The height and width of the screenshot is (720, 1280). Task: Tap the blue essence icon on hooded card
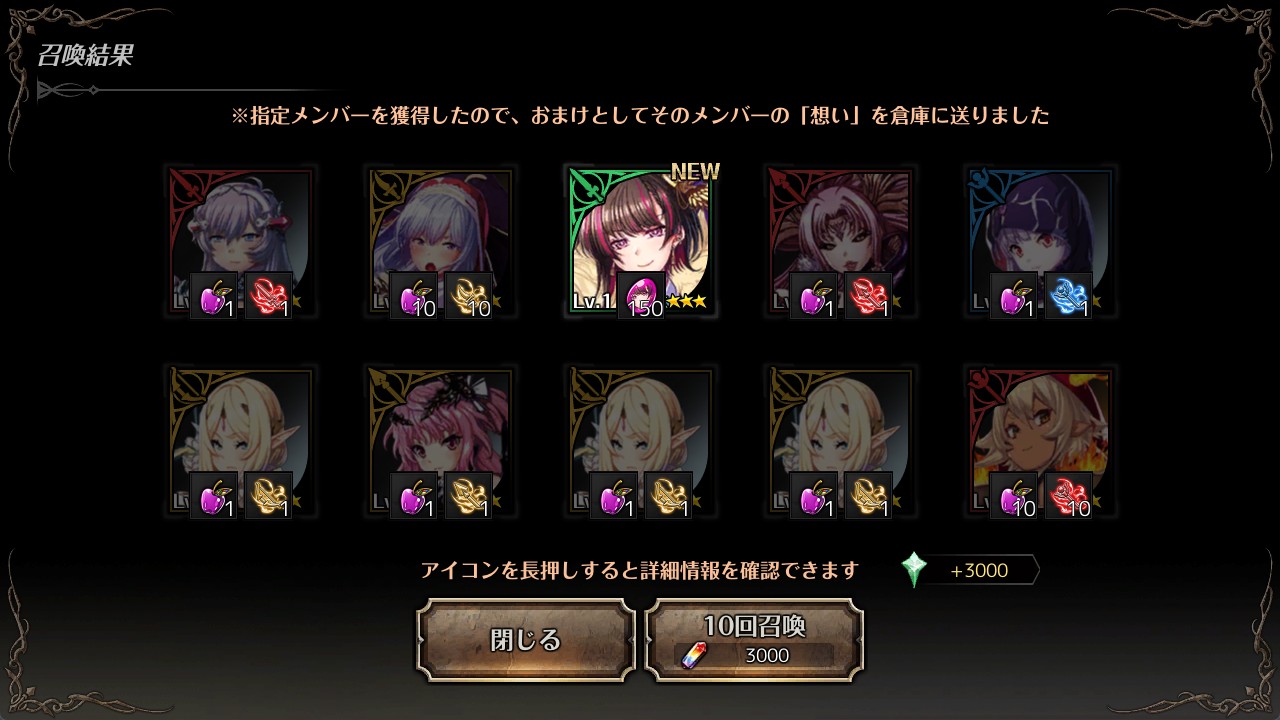pyautogui.click(x=1068, y=296)
